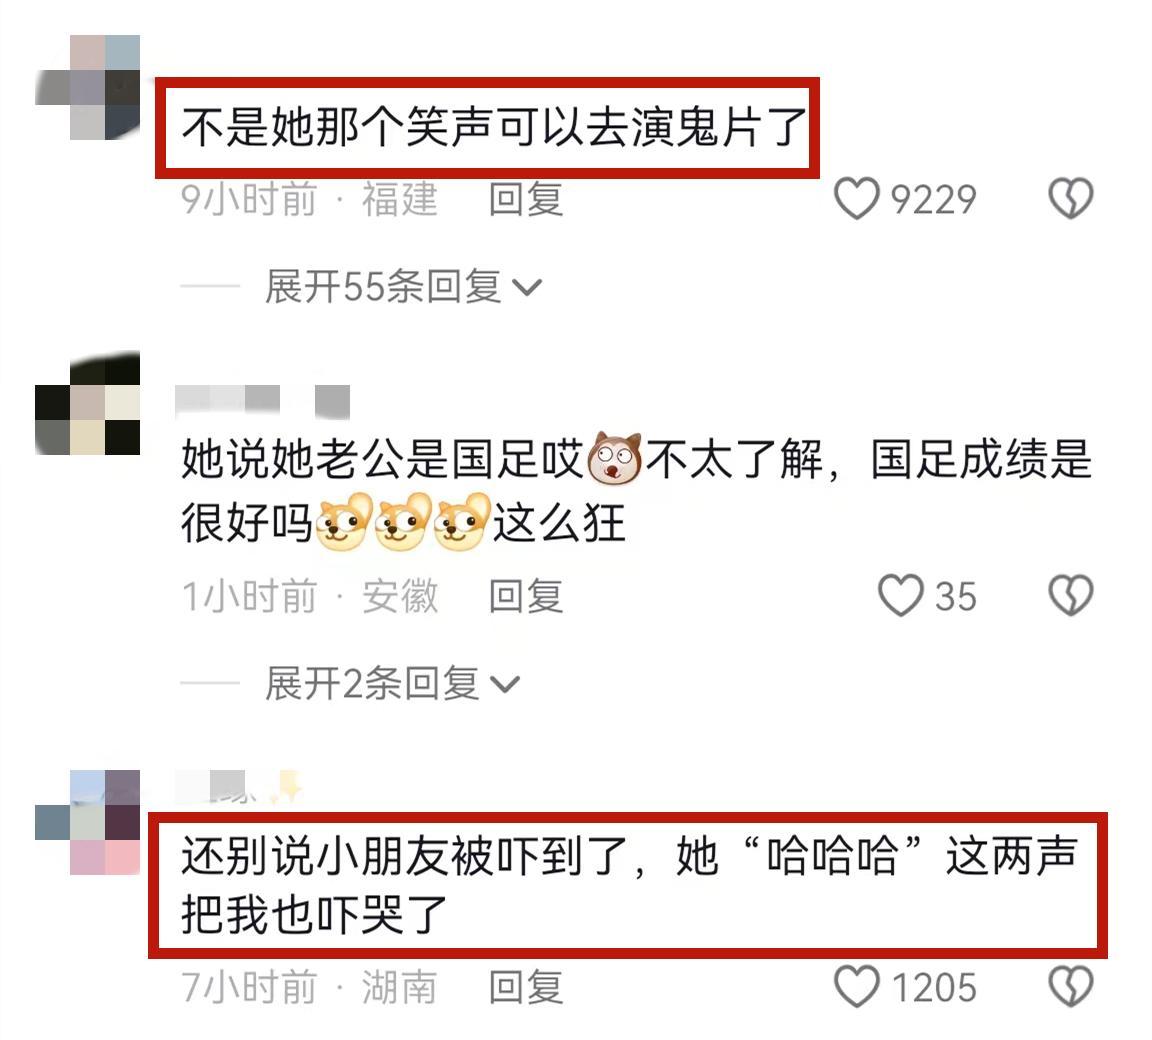
Task: Reply to the 湖南 comment via 回复
Action: point(526,986)
